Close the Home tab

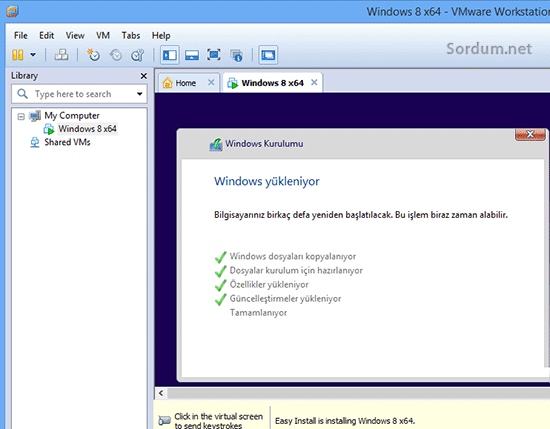click(211, 82)
